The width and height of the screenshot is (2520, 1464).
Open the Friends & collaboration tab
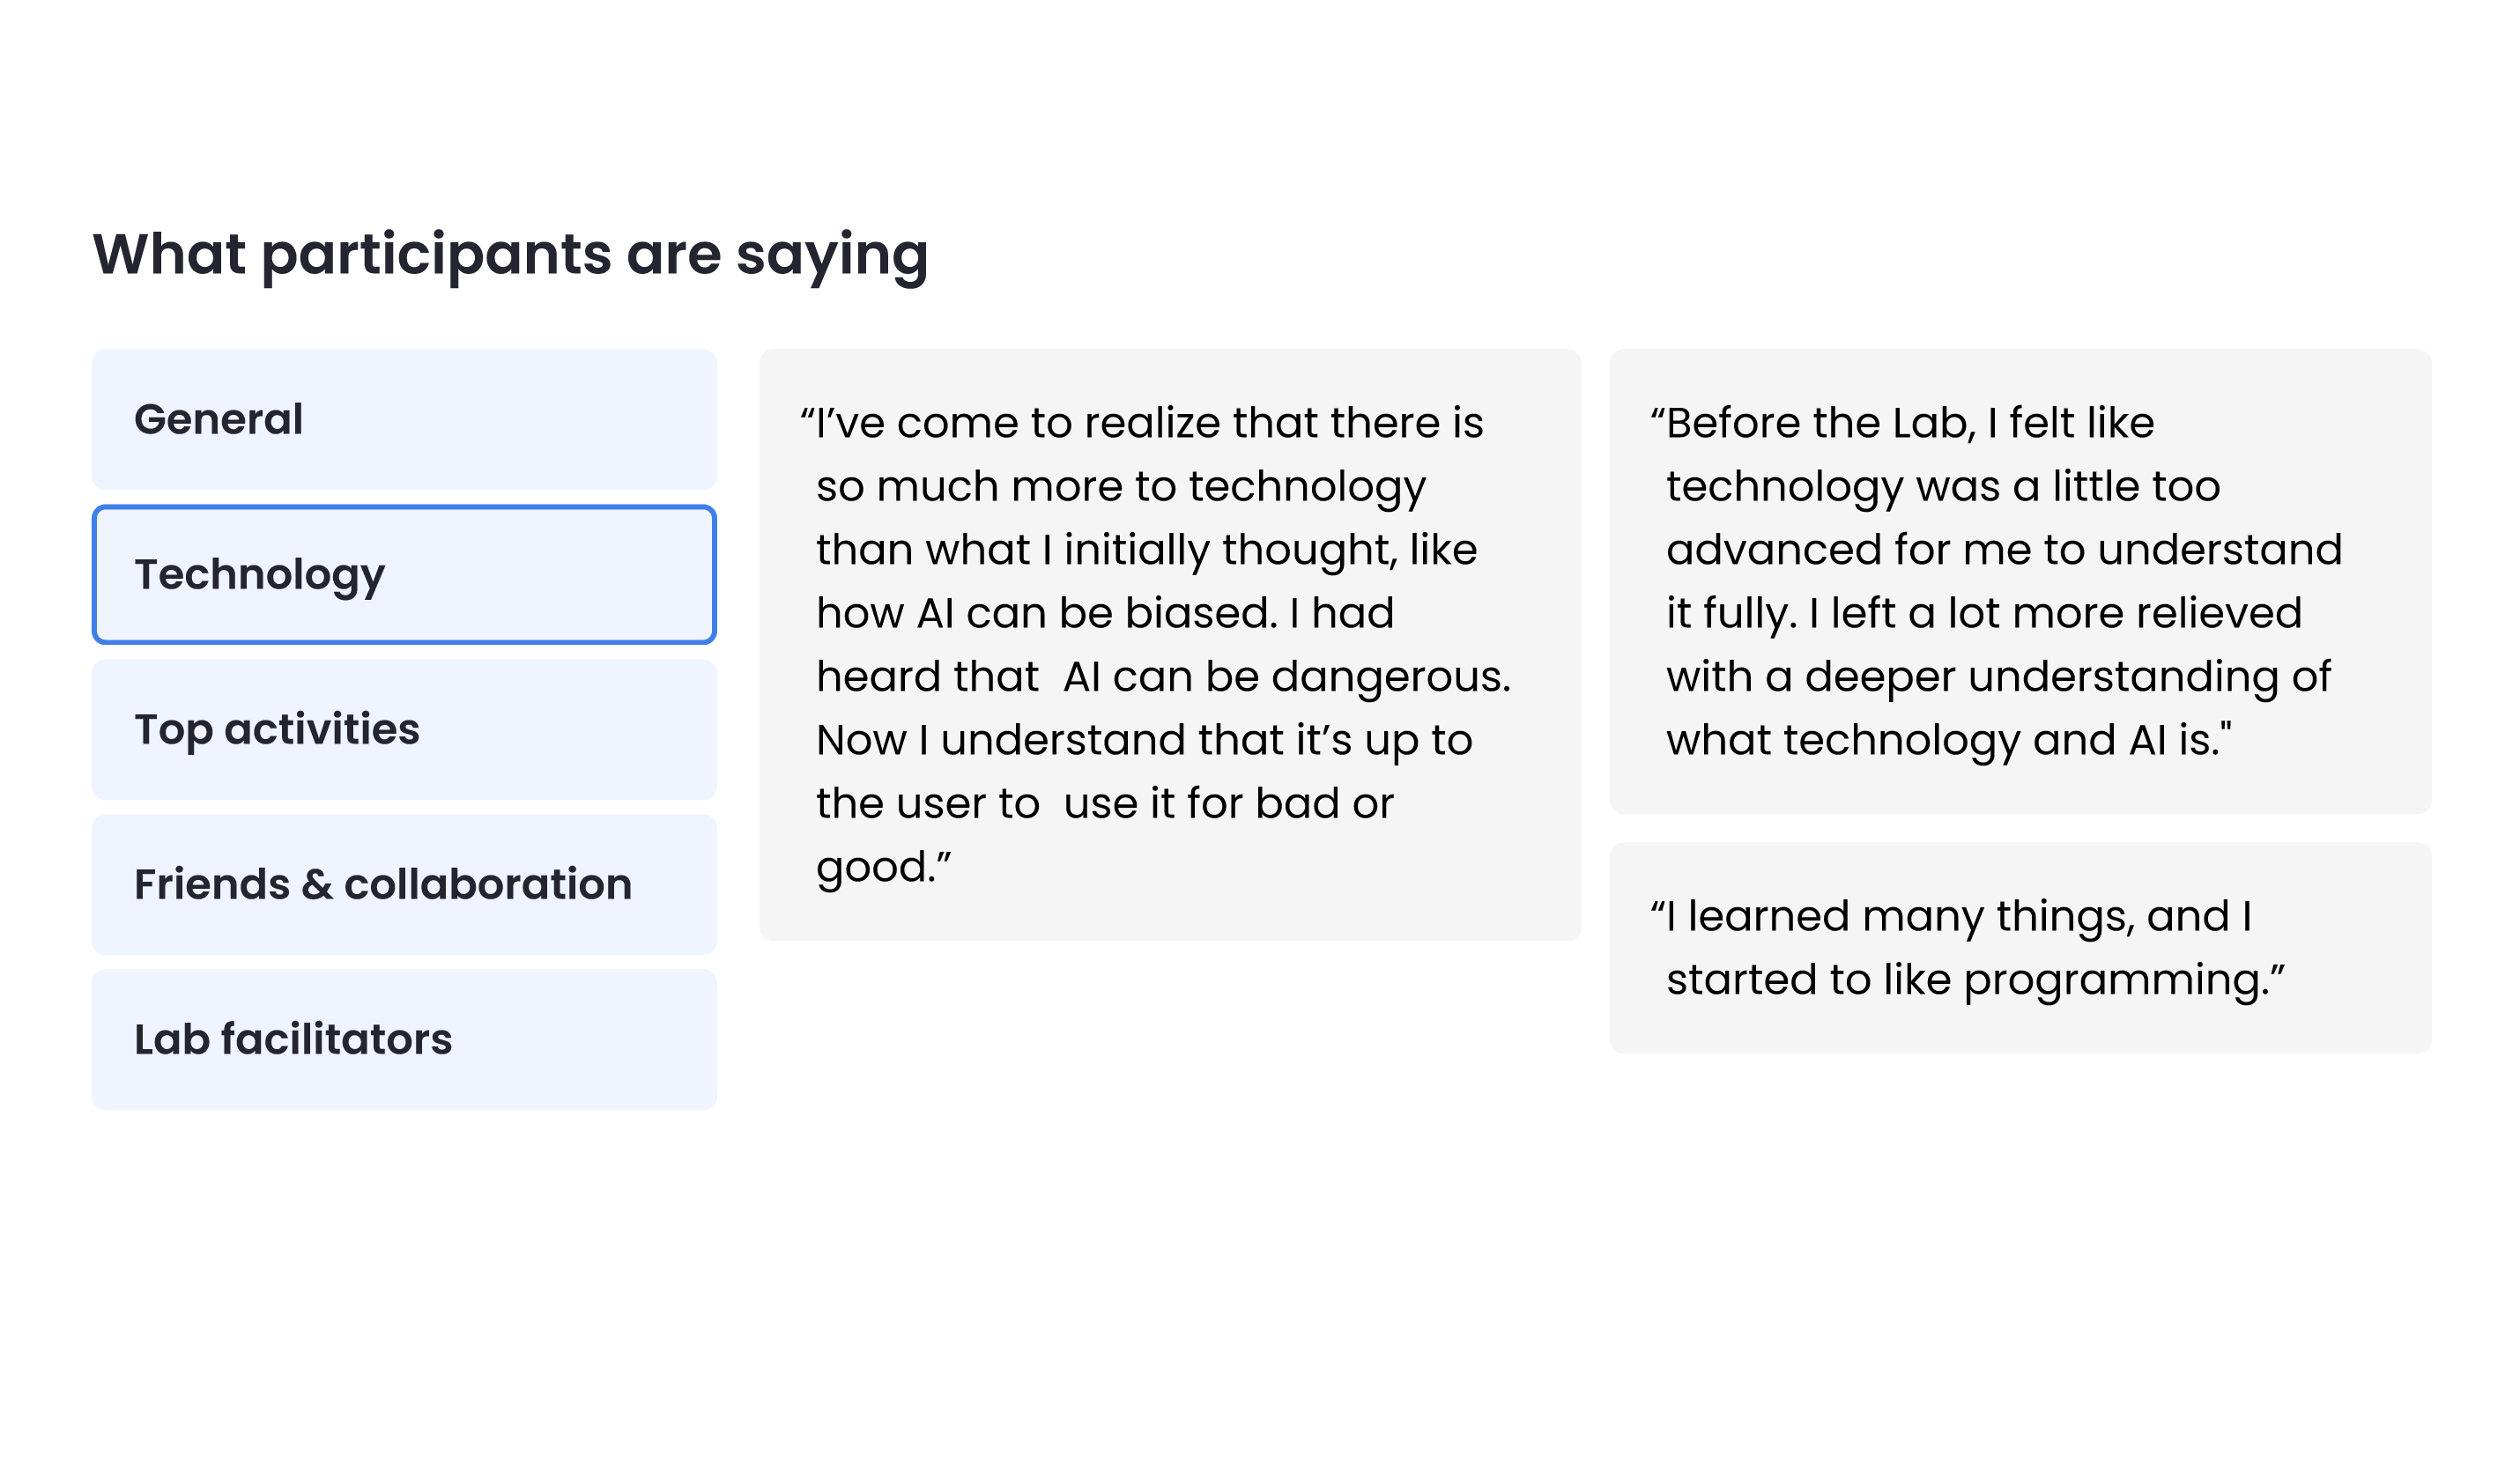404,884
